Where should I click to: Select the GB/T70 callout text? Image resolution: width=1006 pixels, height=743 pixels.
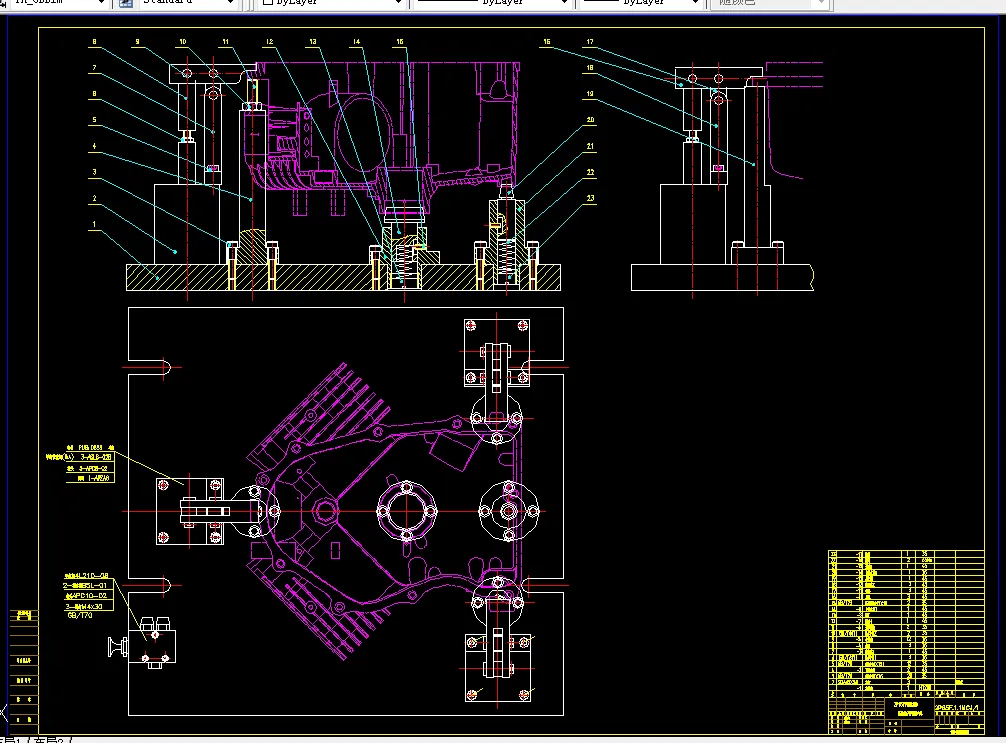coord(80,616)
